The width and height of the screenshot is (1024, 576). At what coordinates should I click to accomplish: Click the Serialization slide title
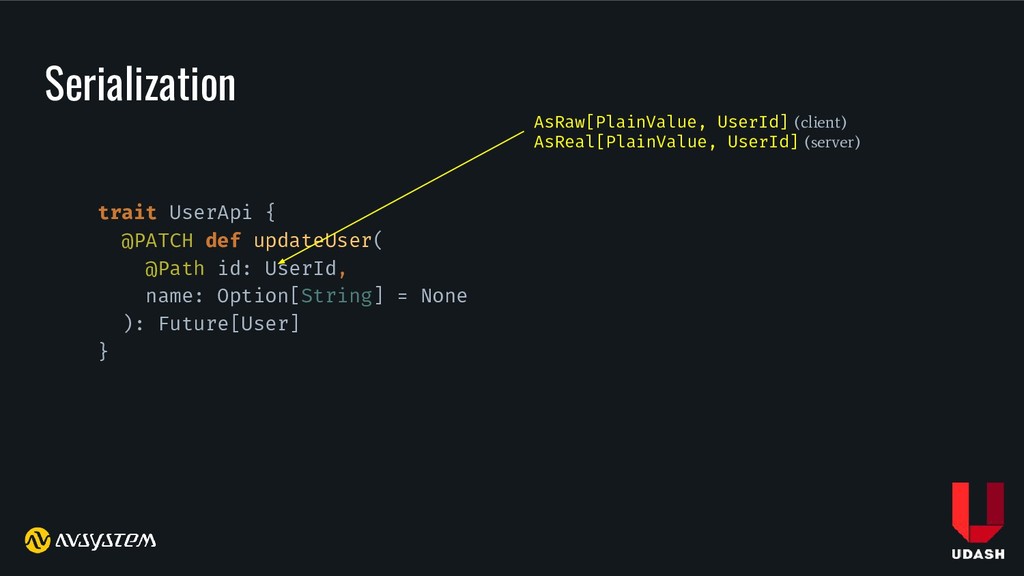click(x=140, y=84)
